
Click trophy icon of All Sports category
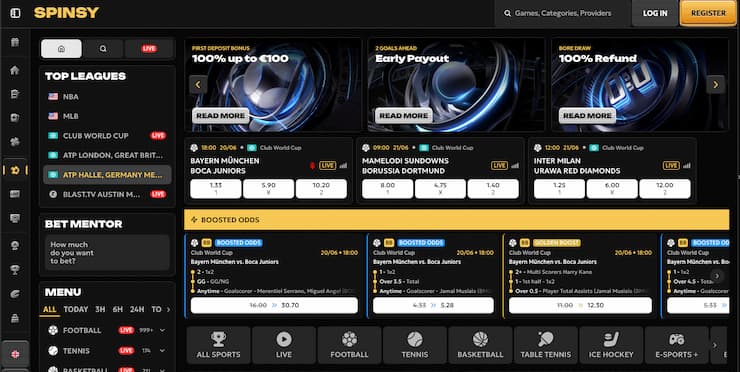tap(219, 338)
